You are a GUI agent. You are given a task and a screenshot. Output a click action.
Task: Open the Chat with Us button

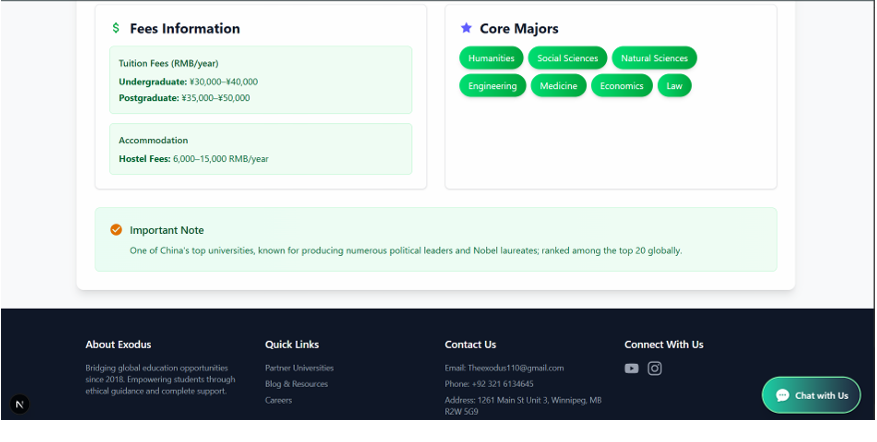pos(811,395)
